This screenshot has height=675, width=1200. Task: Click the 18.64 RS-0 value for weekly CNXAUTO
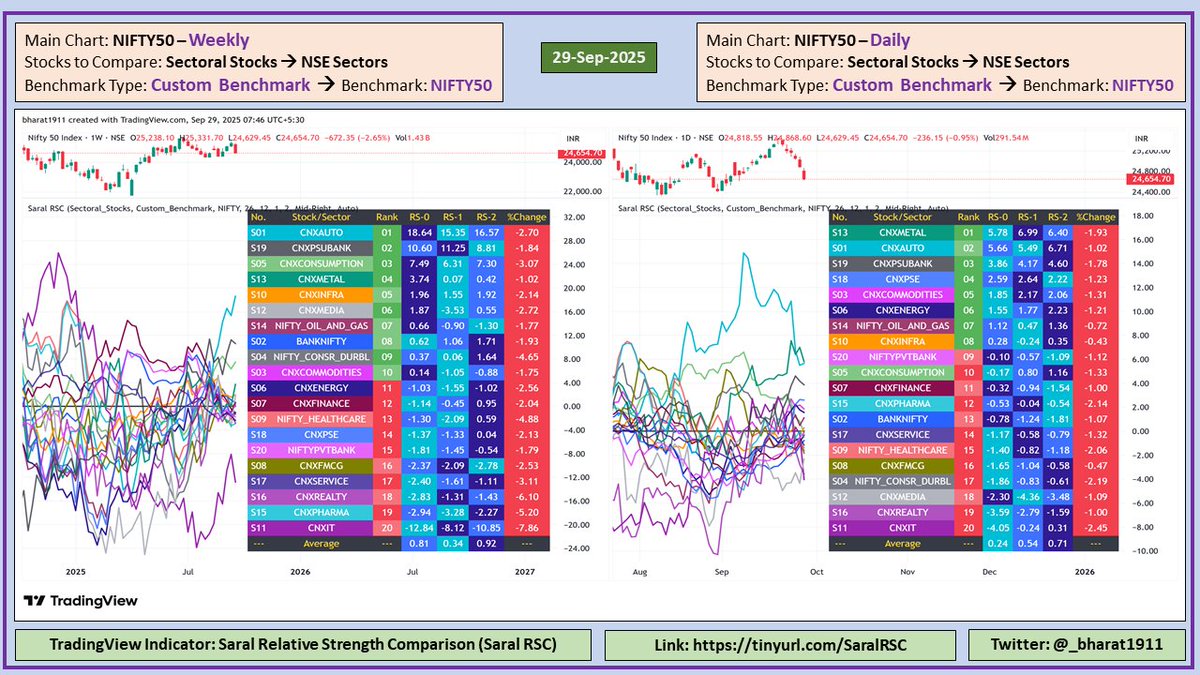point(420,231)
